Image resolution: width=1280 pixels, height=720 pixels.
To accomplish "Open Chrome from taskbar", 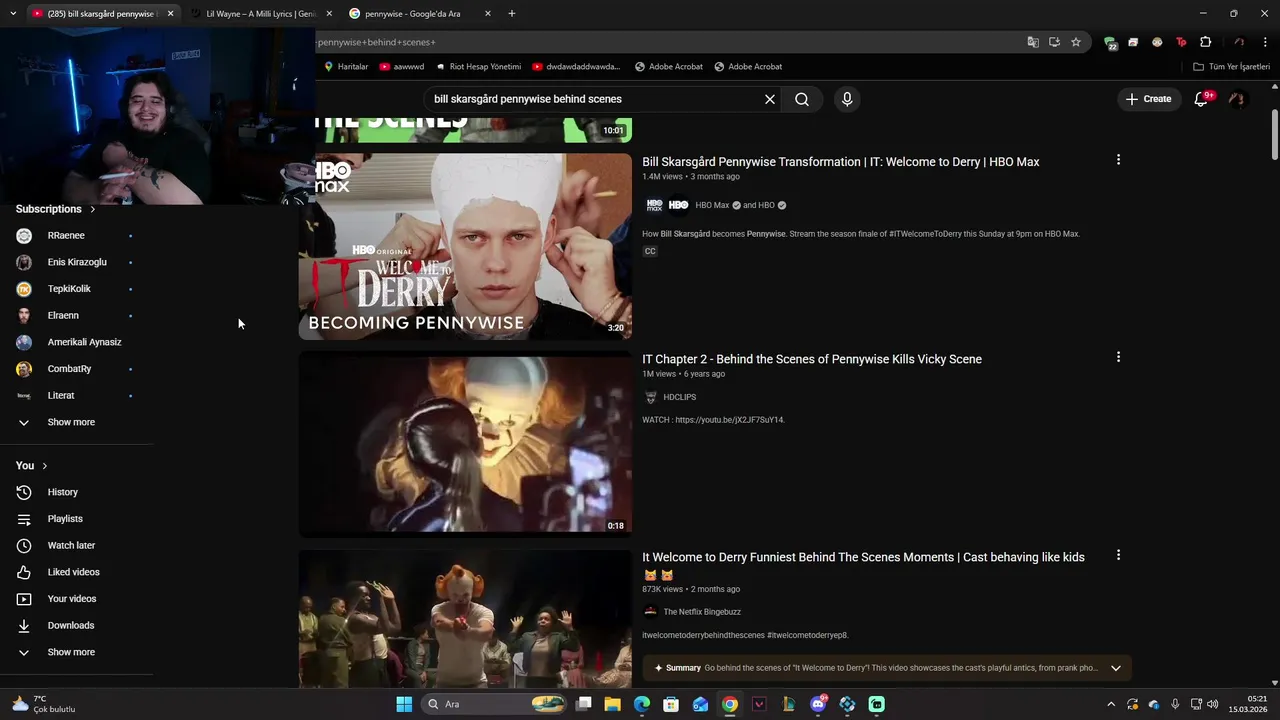I will [730, 704].
